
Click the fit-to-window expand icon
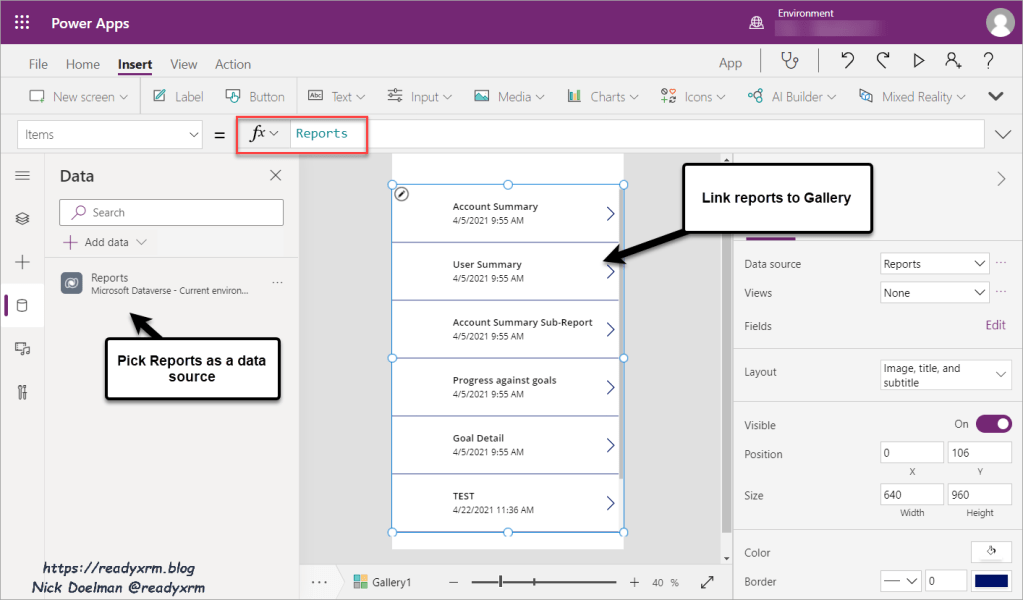click(707, 582)
